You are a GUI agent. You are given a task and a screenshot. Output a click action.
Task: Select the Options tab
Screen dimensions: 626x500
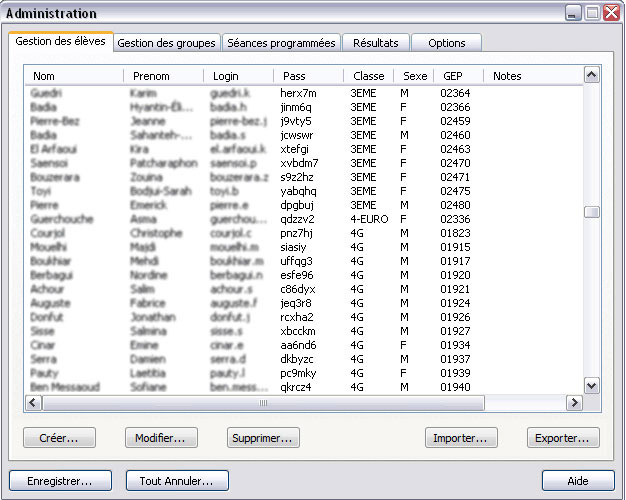click(446, 43)
